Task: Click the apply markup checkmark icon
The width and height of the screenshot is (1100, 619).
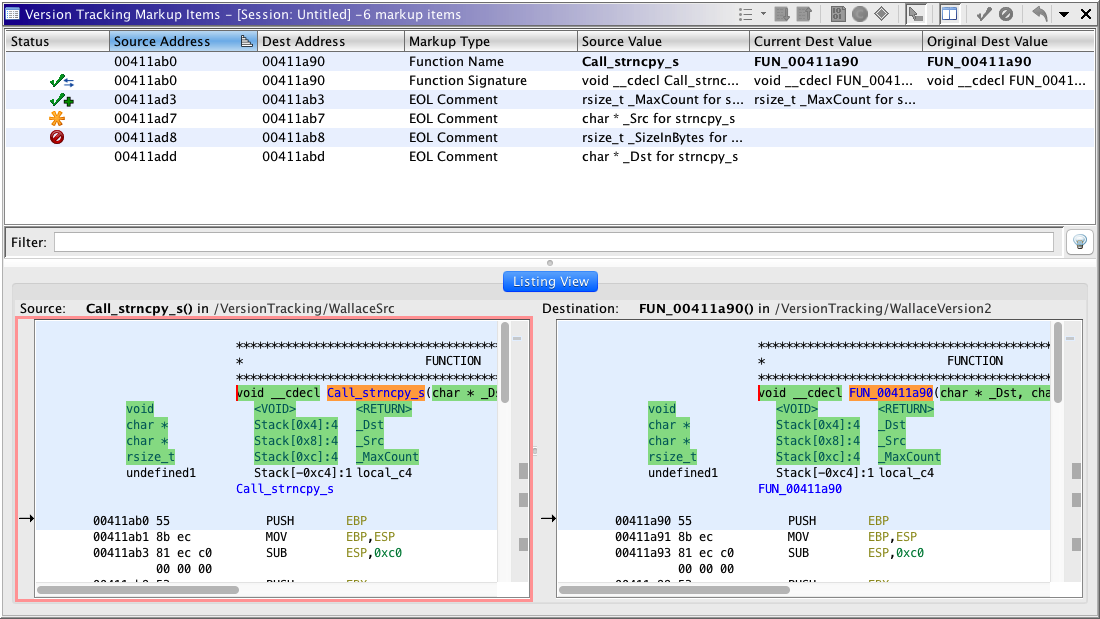Action: (984, 14)
